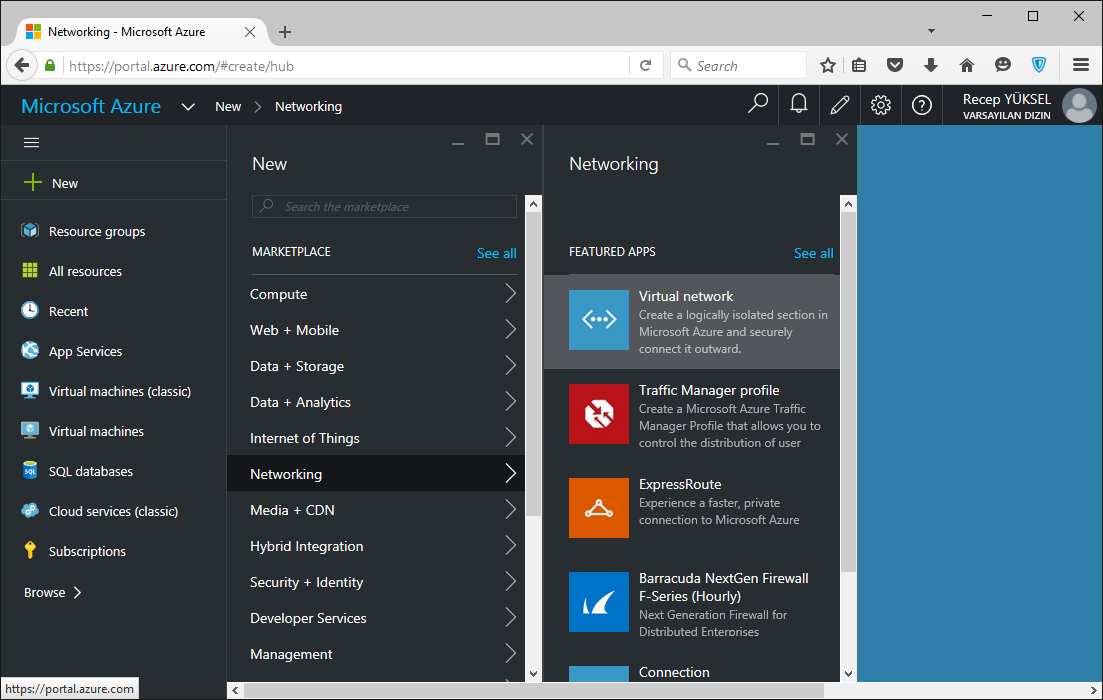Open the Azure portal search magnifier

[x=758, y=105]
